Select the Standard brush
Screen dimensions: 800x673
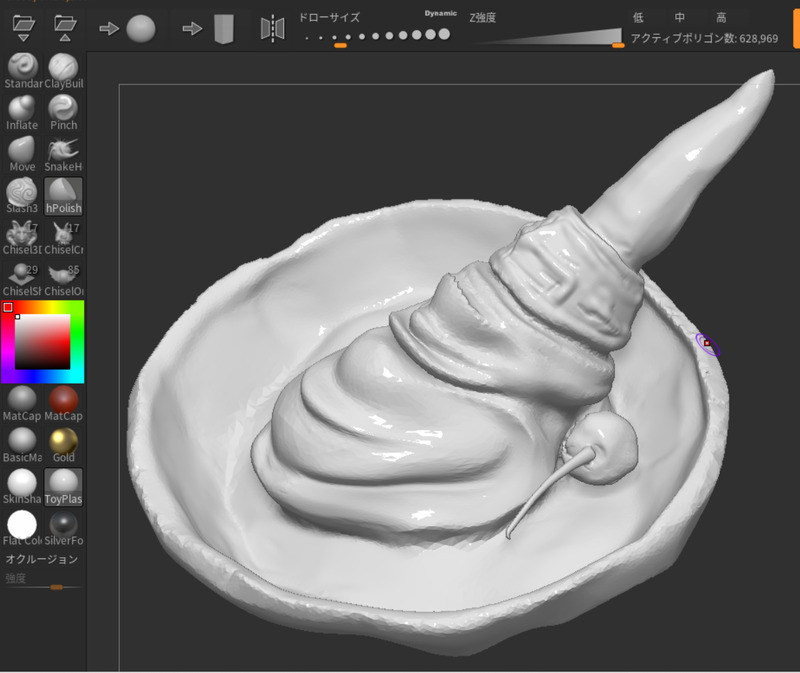[x=22, y=71]
